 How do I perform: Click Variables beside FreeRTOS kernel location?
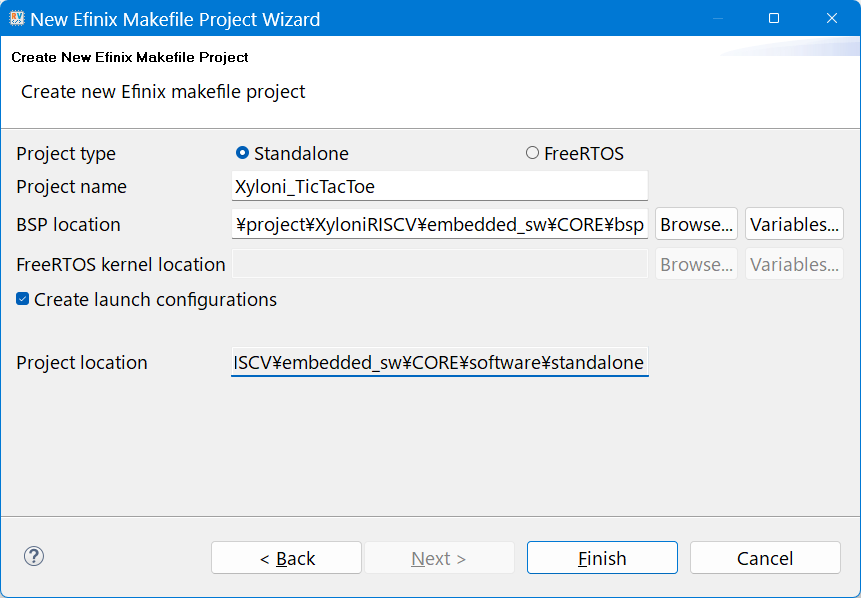pos(794,264)
